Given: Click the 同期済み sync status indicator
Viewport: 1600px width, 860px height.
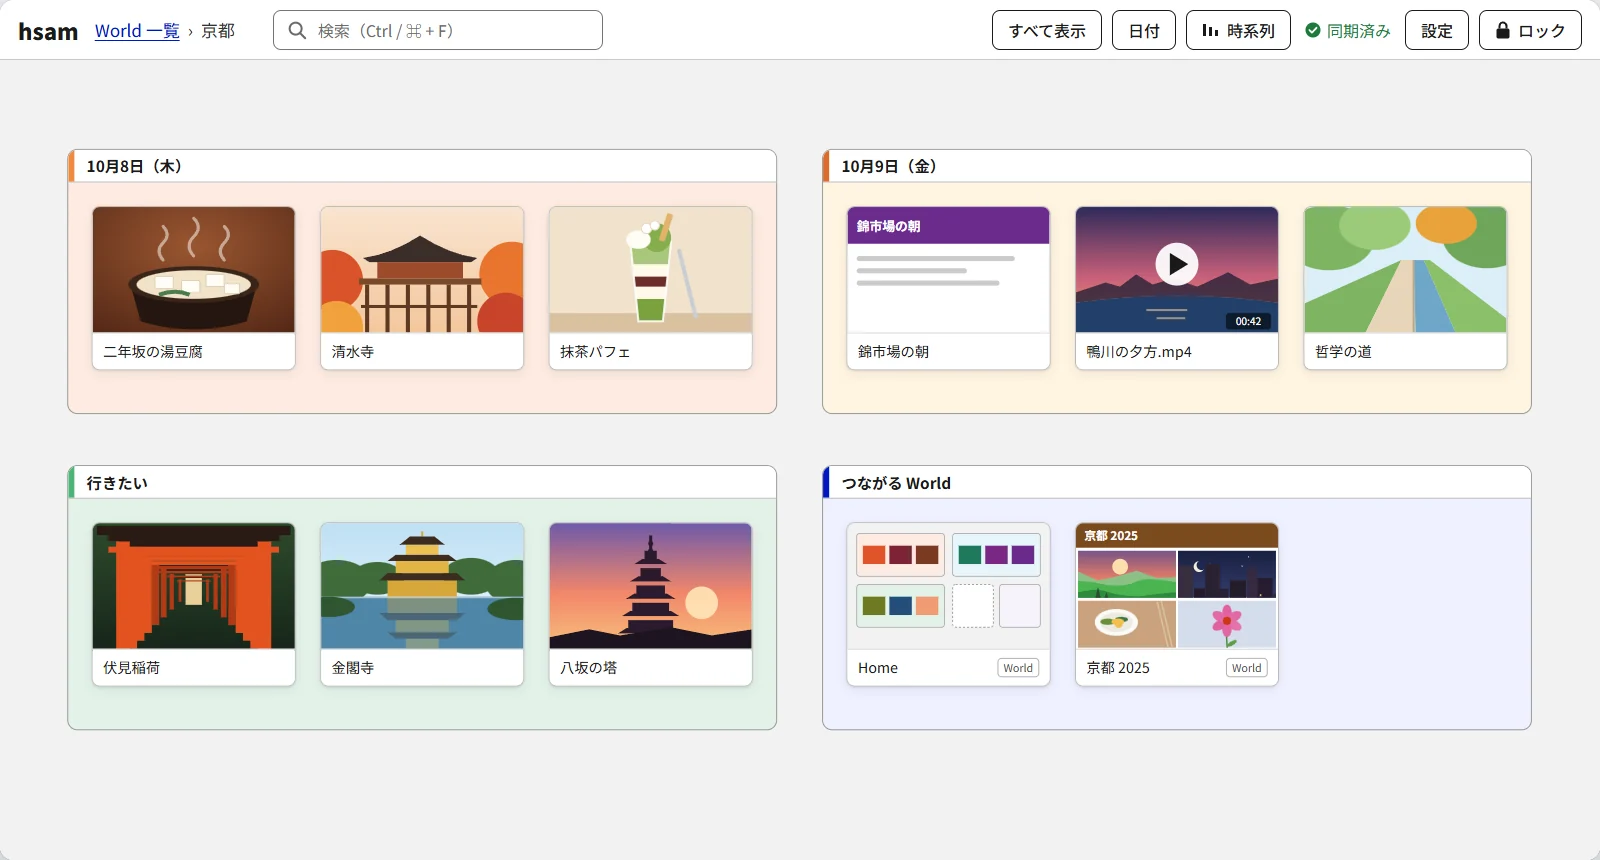Looking at the screenshot, I should (x=1348, y=31).
